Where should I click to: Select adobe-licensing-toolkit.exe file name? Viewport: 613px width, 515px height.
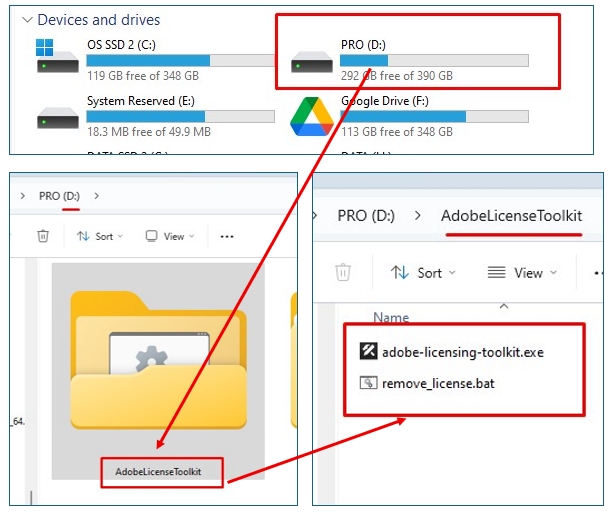[x=463, y=352]
